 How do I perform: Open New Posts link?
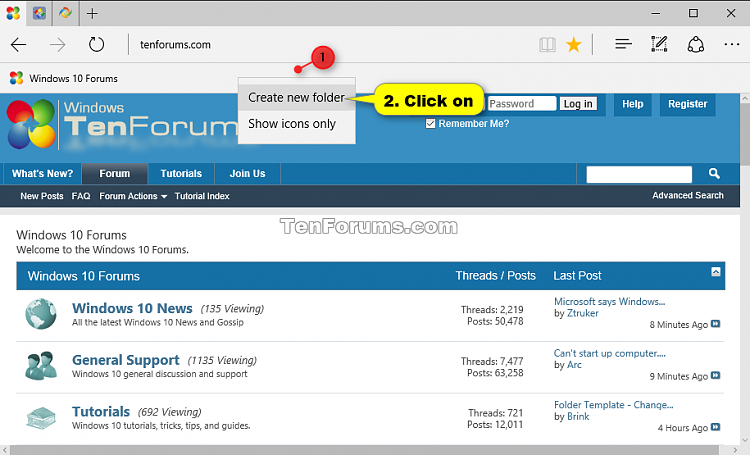42,196
